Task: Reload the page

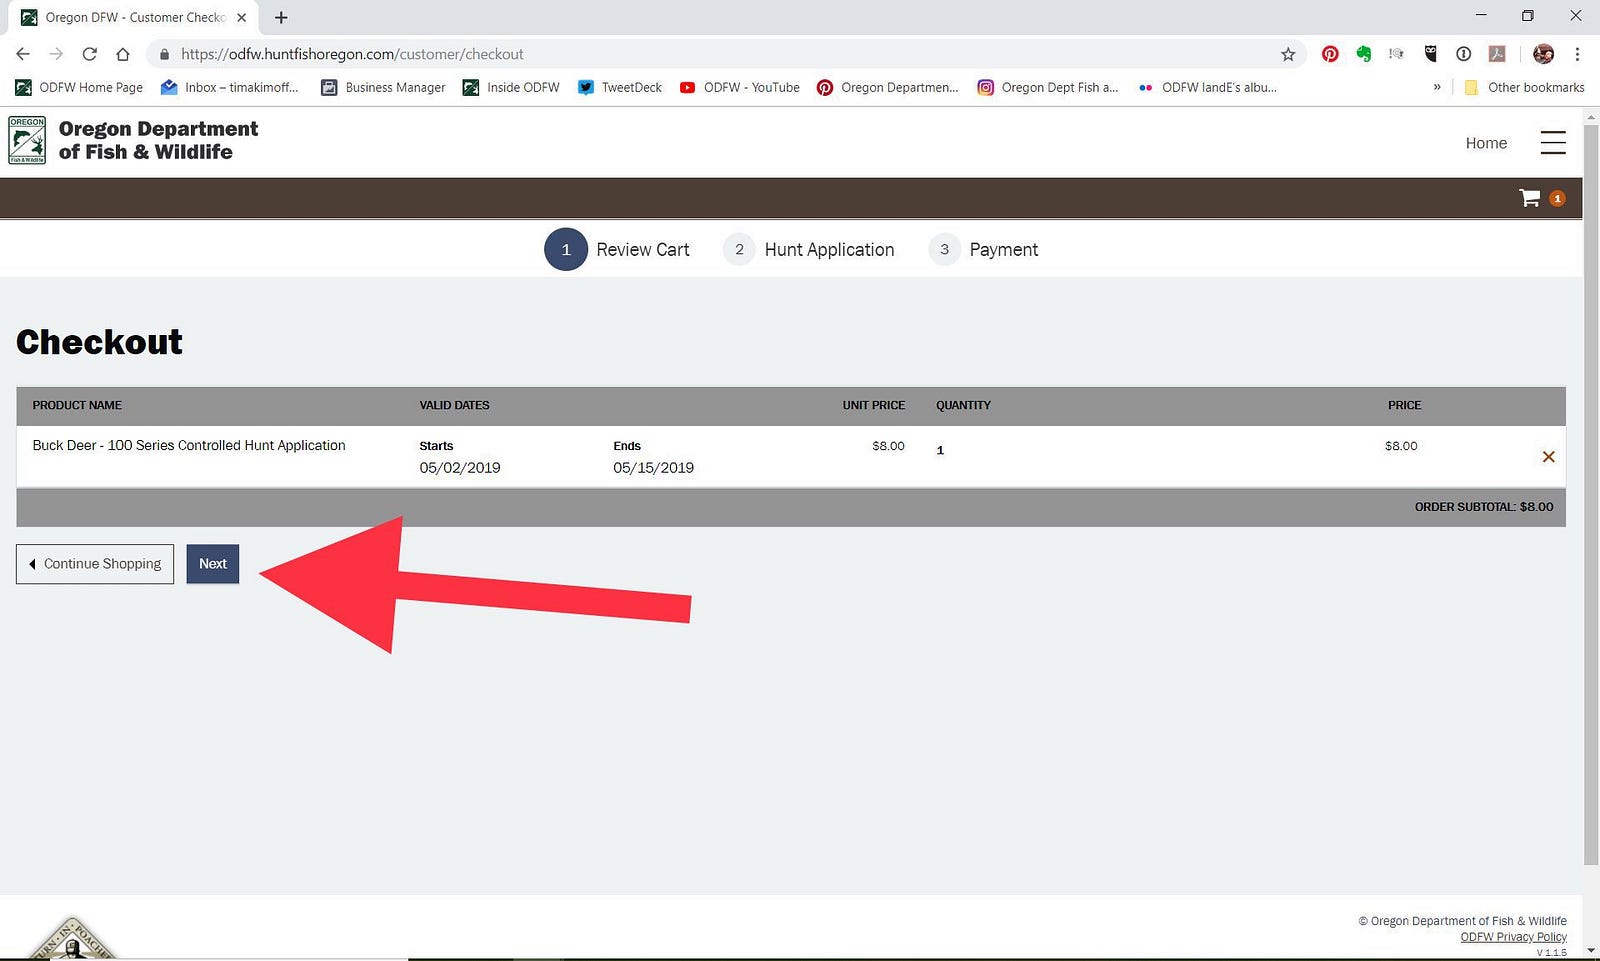Action: click(89, 54)
